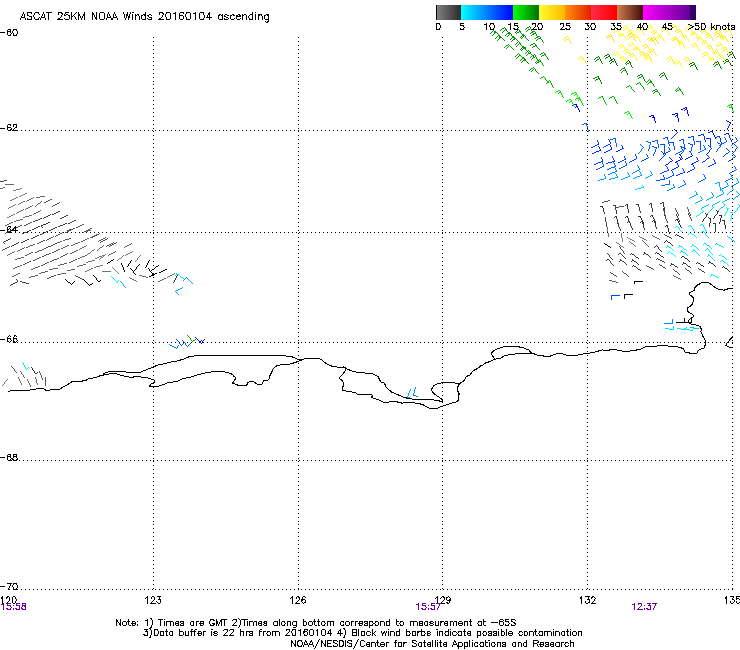This screenshot has width=740, height=650.
Task: Click the -70 latitude label
Action: (x=9, y=586)
